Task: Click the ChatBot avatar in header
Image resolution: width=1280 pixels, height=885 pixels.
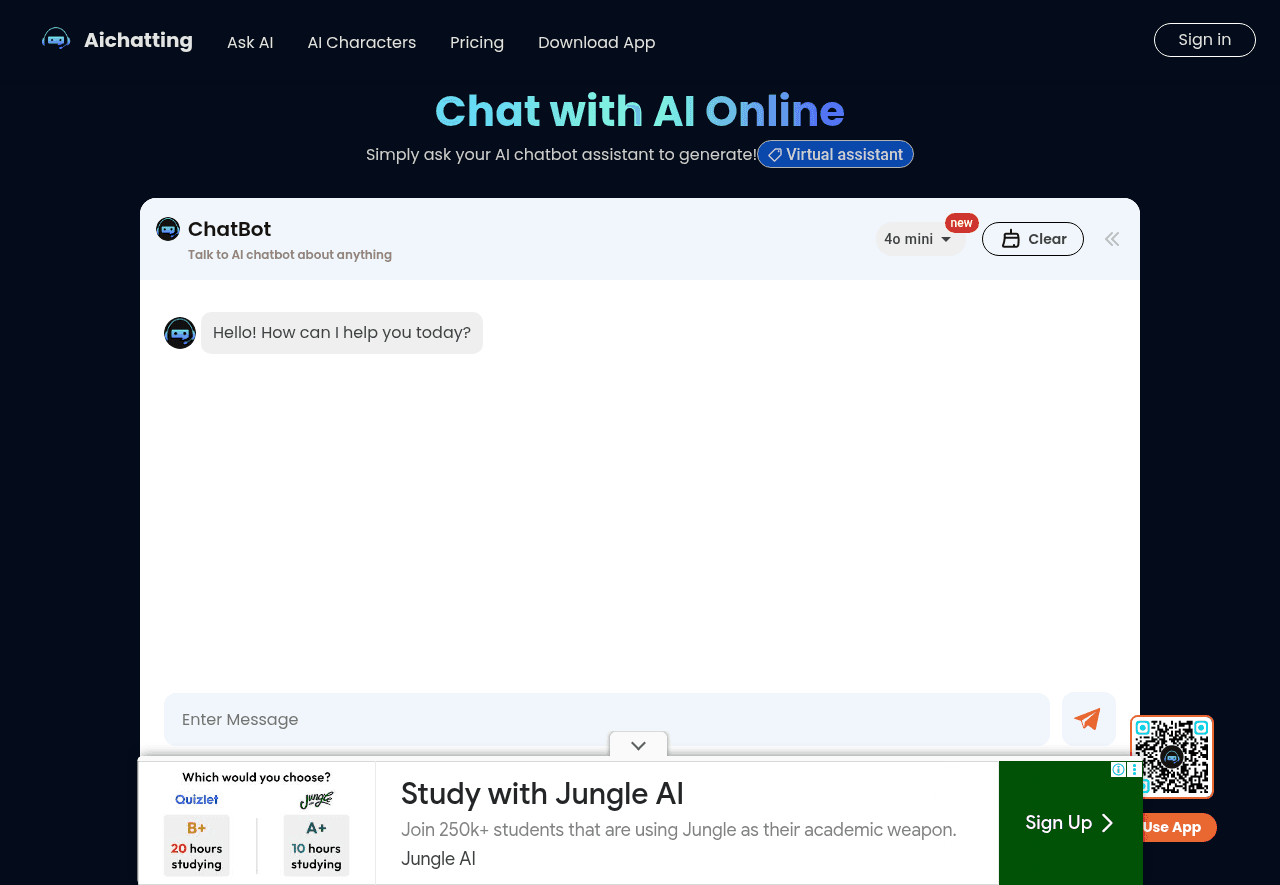Action: (x=168, y=229)
